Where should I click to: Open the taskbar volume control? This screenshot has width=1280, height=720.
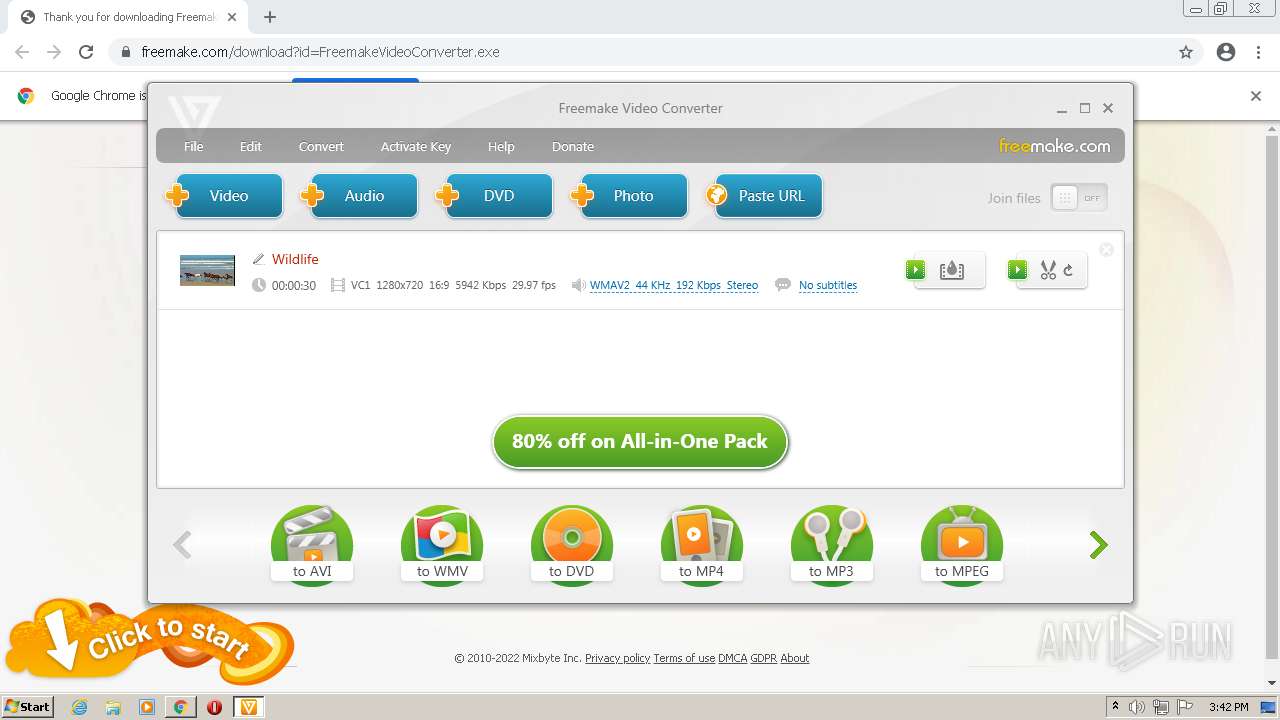pyautogui.click(x=1137, y=707)
